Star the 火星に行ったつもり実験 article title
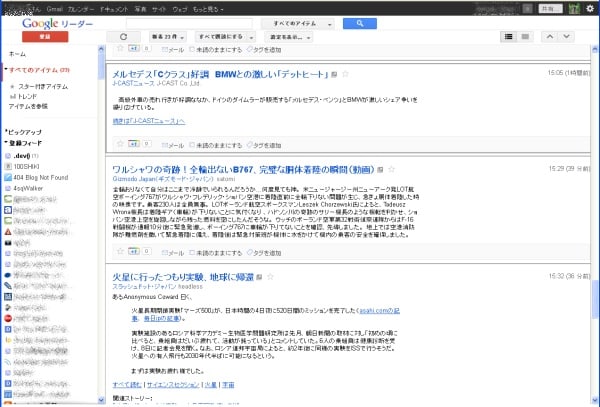Viewport: 600px width, 407px height. coord(270,277)
